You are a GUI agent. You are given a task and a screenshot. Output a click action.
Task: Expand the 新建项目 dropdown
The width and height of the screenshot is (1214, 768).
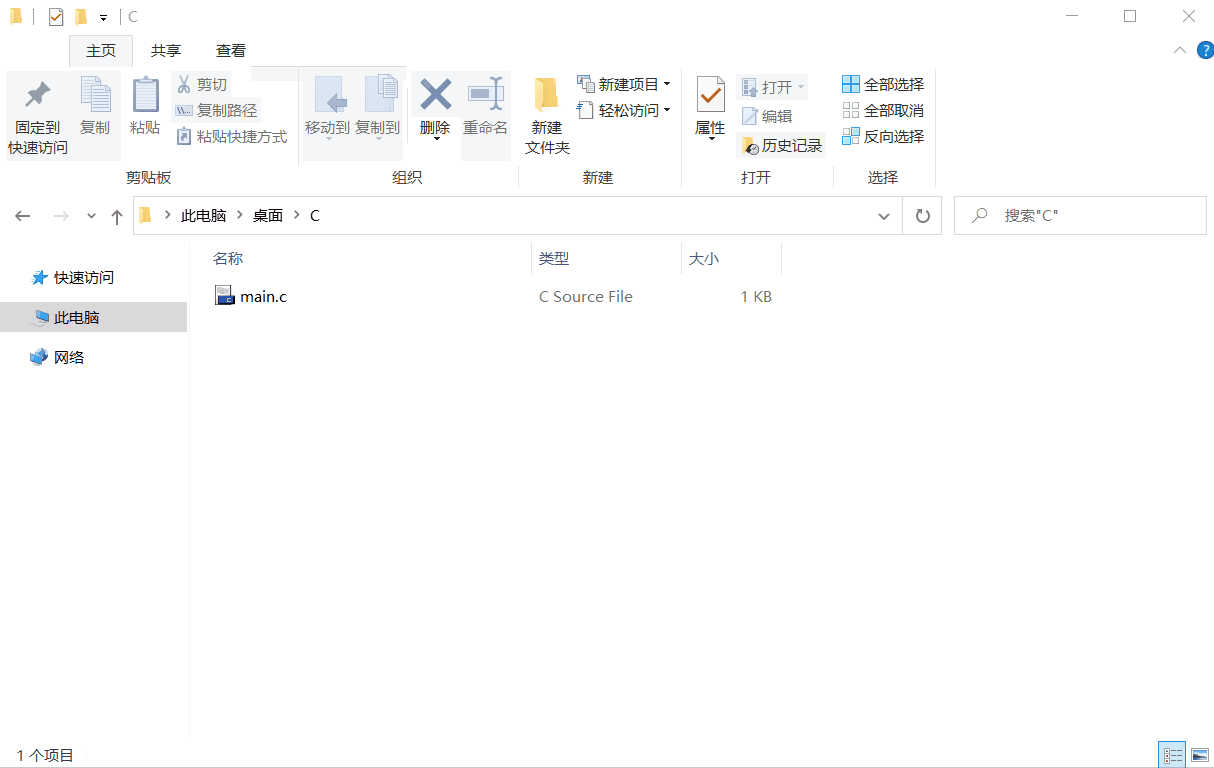point(667,84)
